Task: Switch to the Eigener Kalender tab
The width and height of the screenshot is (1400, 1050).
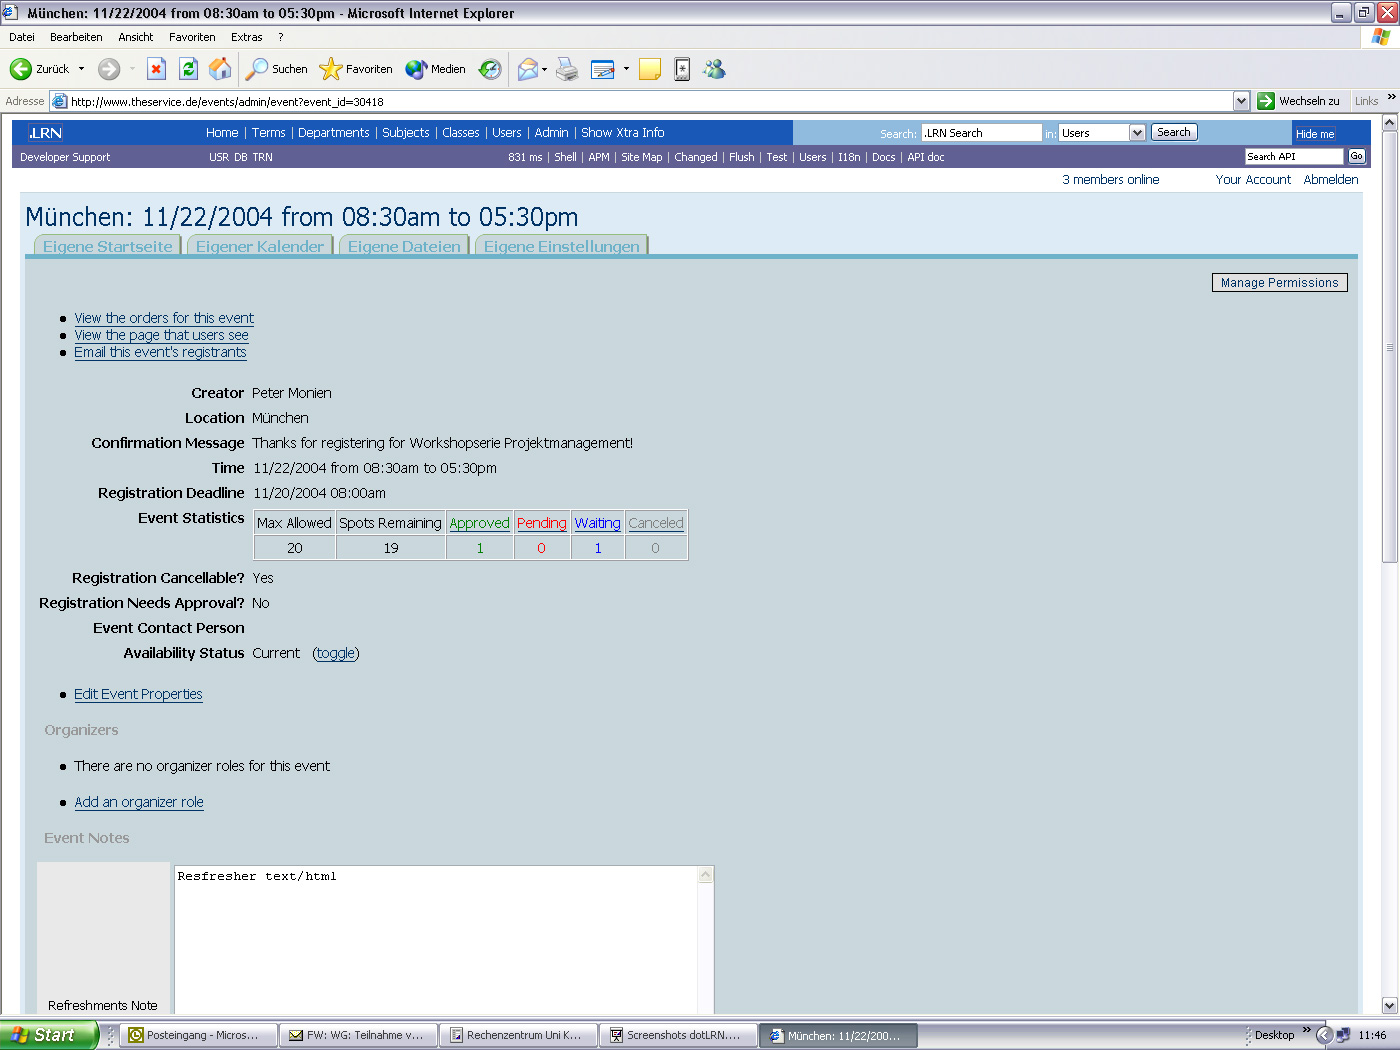Action: (x=259, y=245)
